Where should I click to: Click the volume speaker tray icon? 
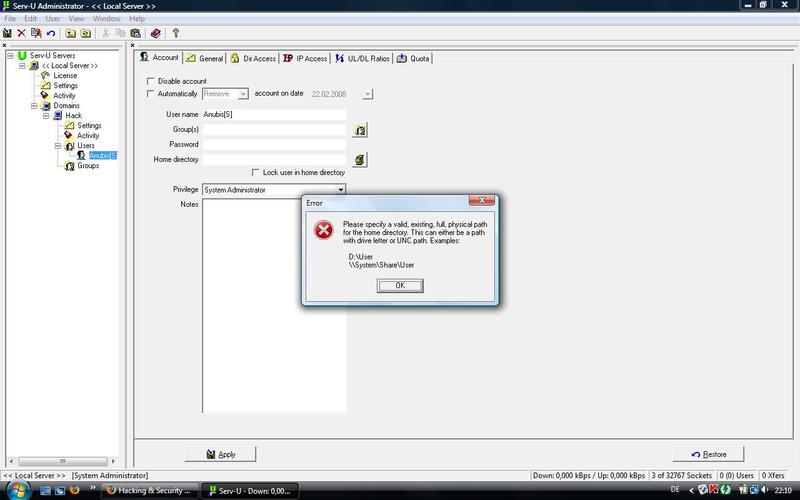tap(764, 490)
